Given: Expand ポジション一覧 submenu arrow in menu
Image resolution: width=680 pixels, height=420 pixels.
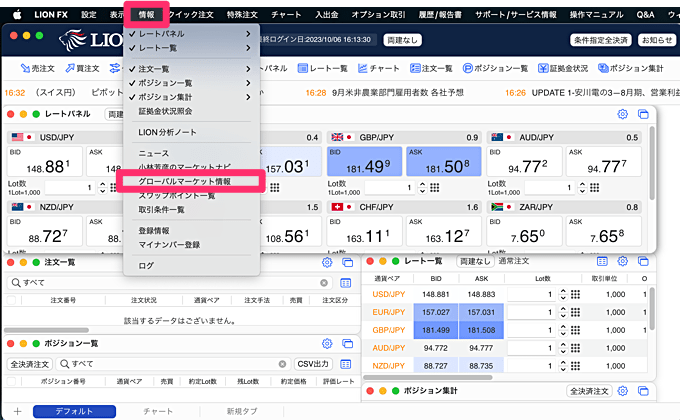Looking at the screenshot, I should point(248,83).
